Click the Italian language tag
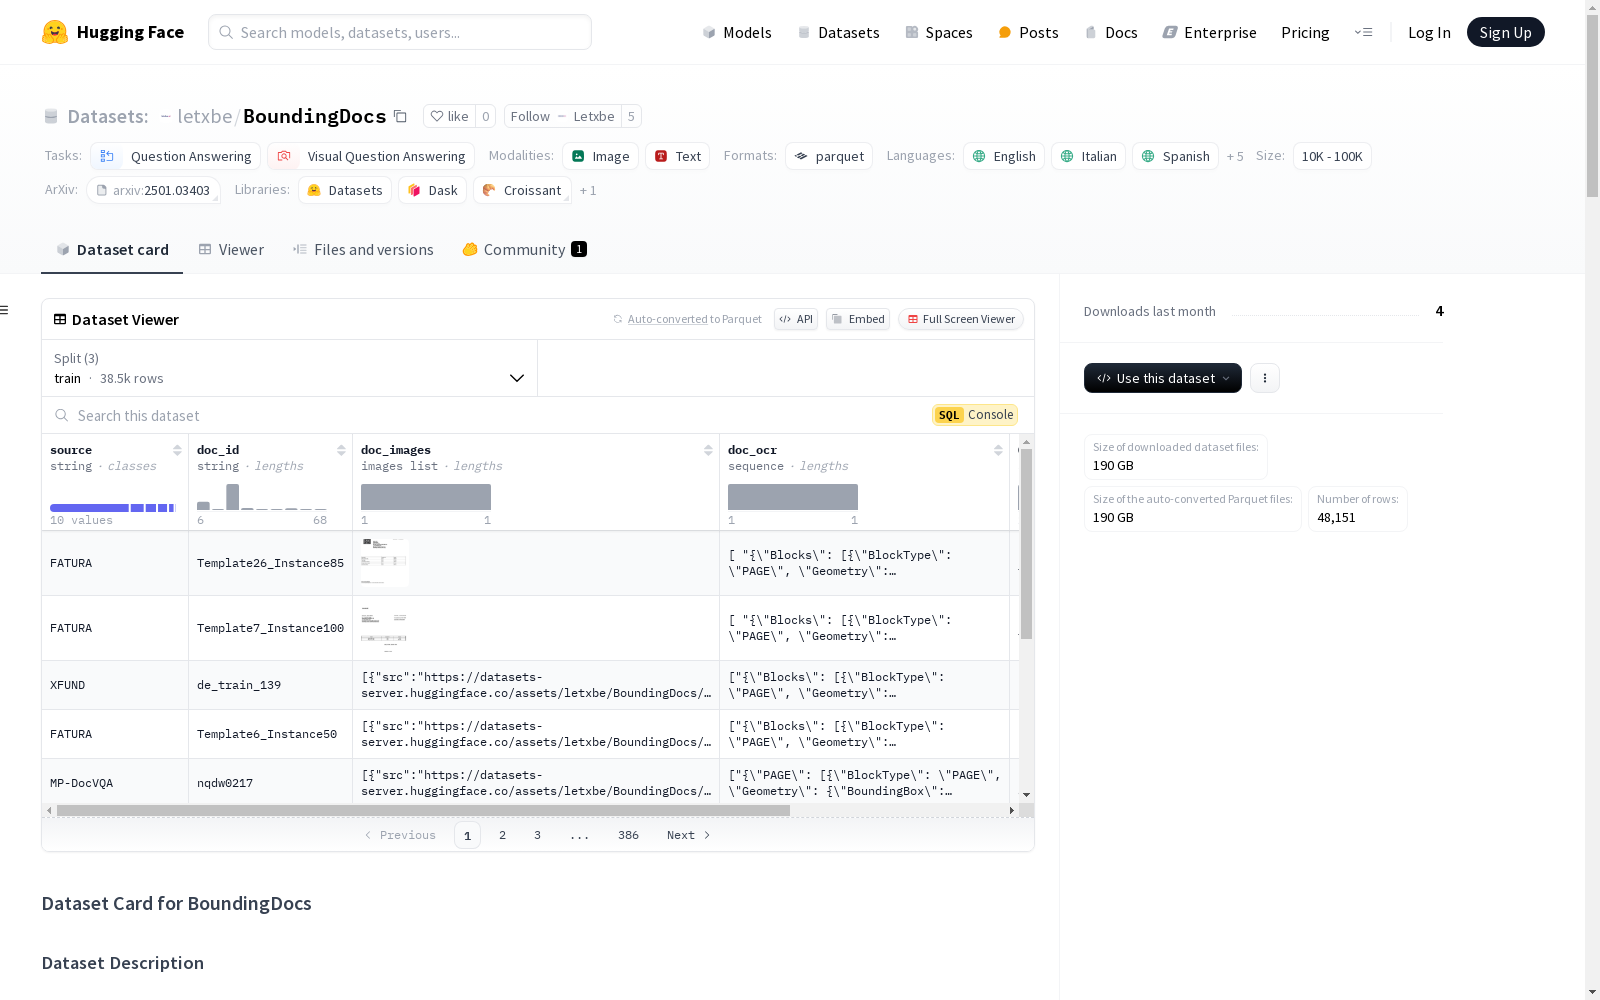1600x1000 pixels. [x=1089, y=156]
